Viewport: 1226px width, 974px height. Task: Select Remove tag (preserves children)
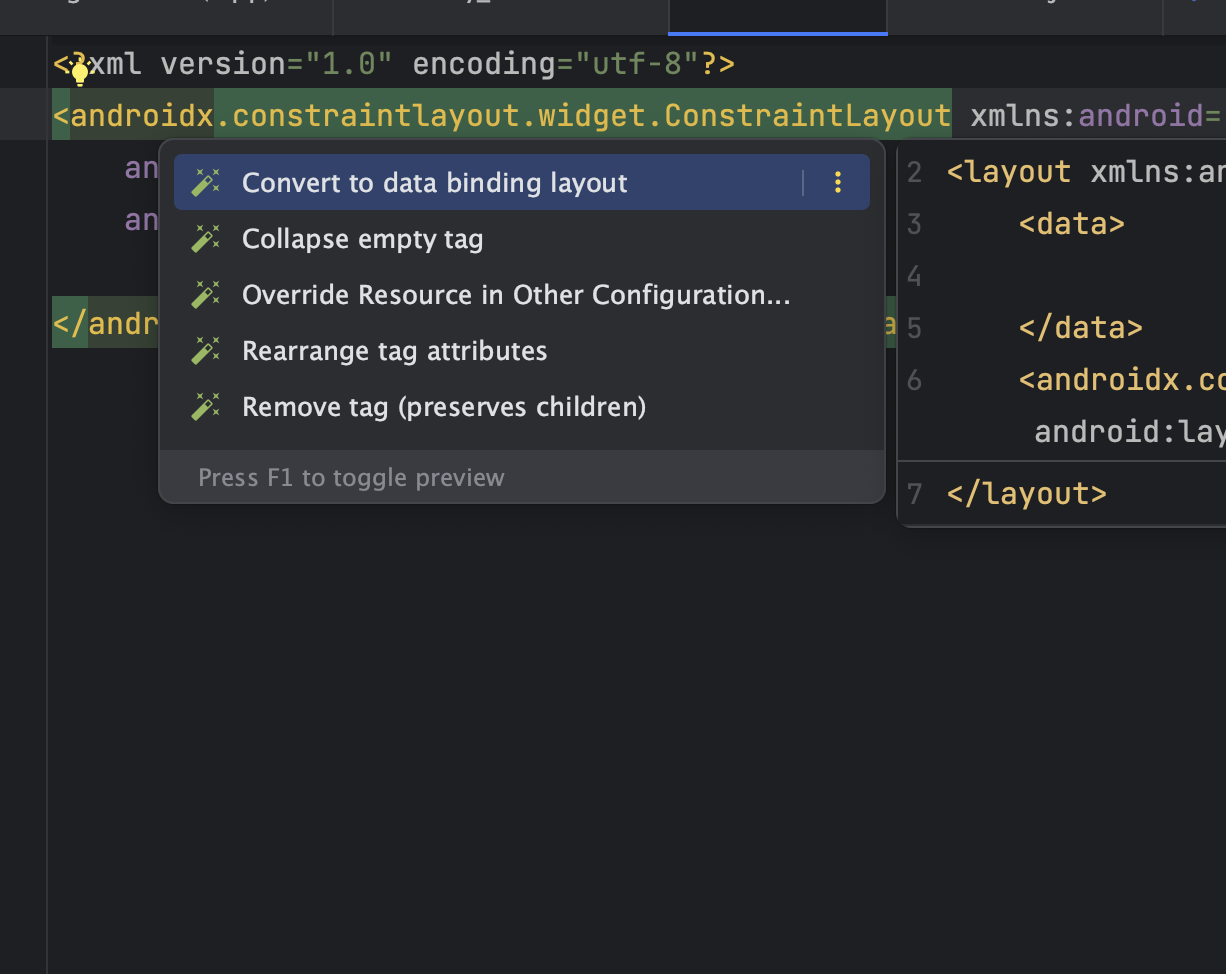[444, 407]
